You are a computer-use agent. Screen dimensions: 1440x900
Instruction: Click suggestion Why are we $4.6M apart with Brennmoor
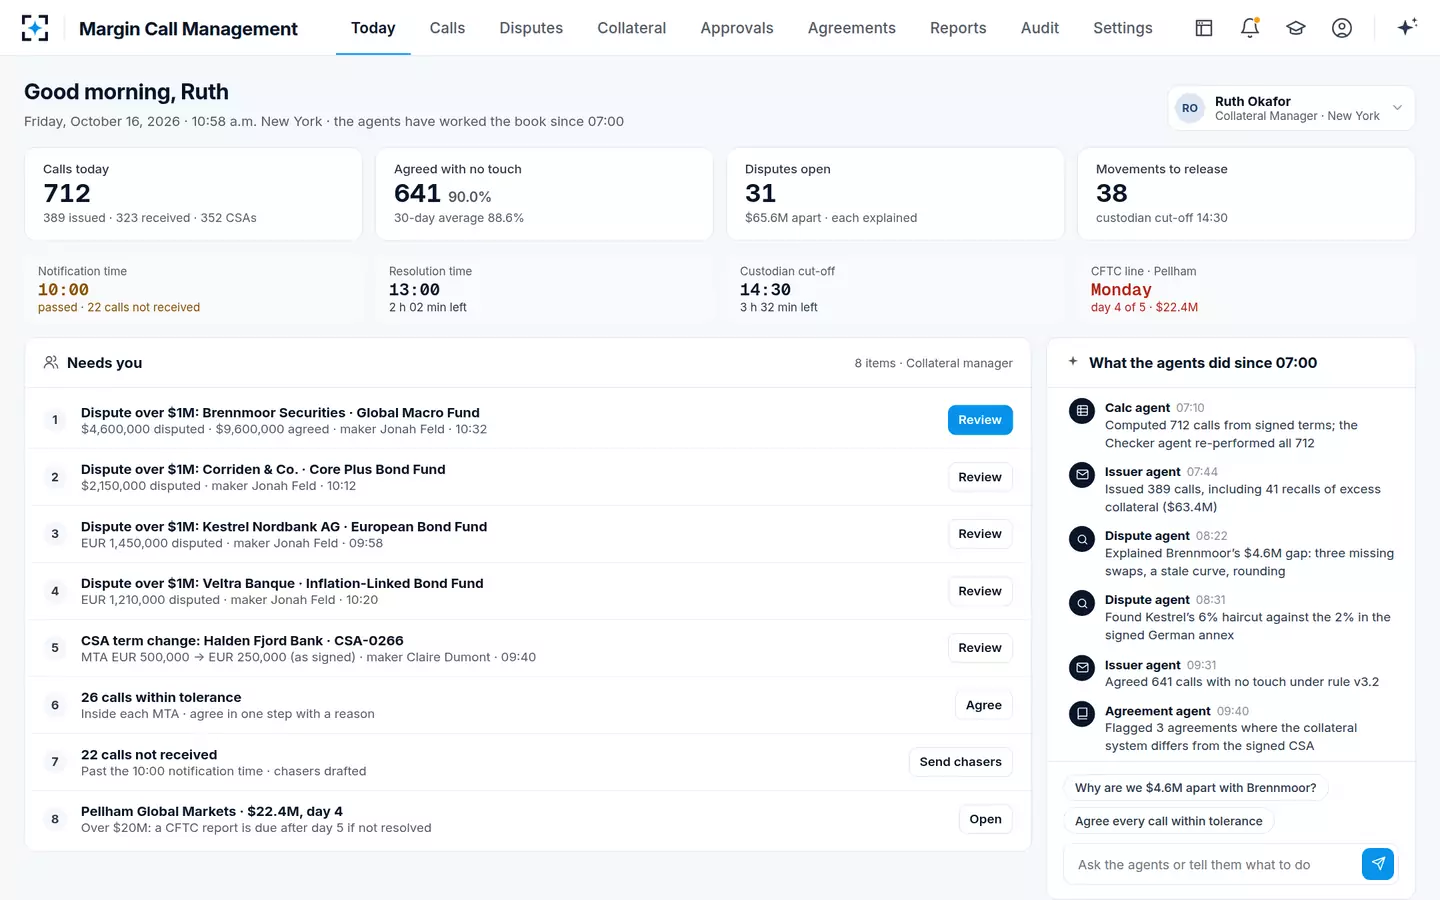coord(1195,788)
